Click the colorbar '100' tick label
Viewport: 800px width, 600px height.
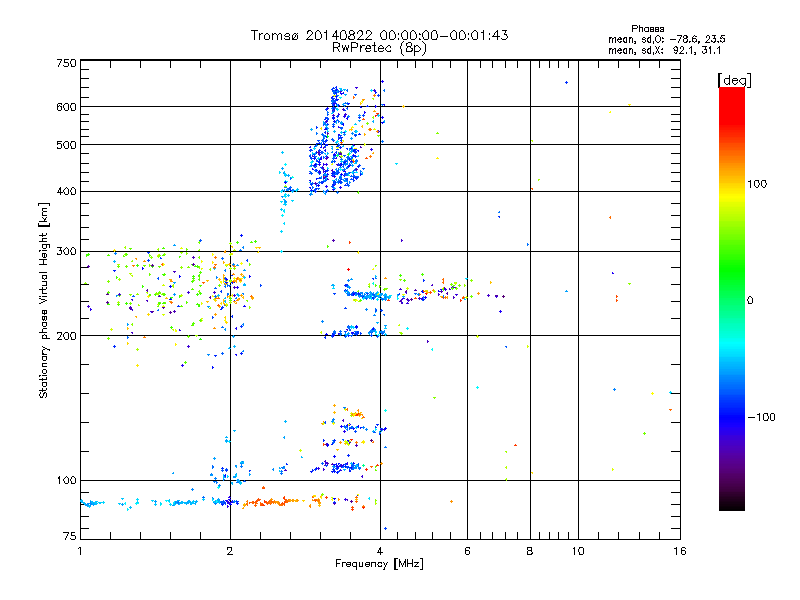(x=757, y=184)
